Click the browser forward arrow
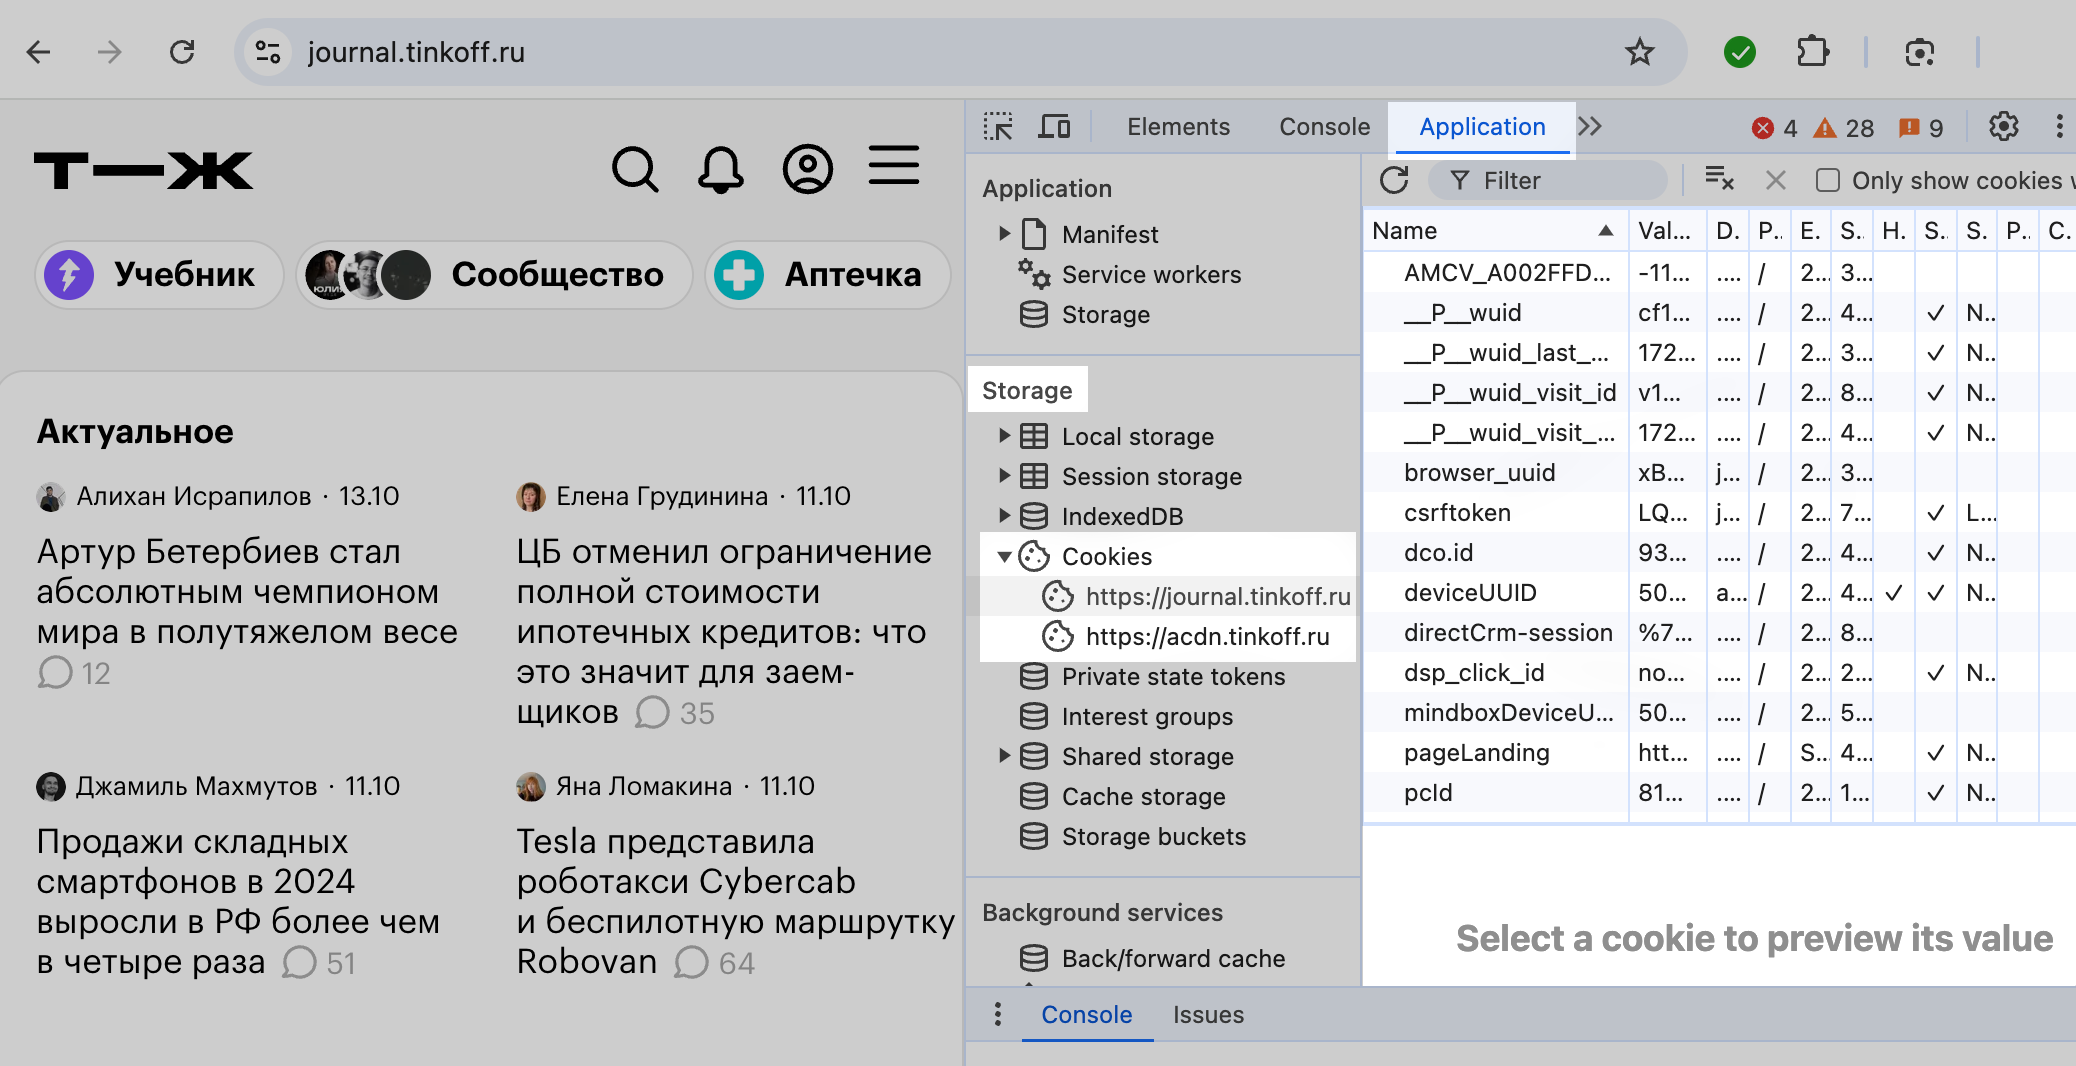The width and height of the screenshot is (2076, 1066). pyautogui.click(x=110, y=52)
